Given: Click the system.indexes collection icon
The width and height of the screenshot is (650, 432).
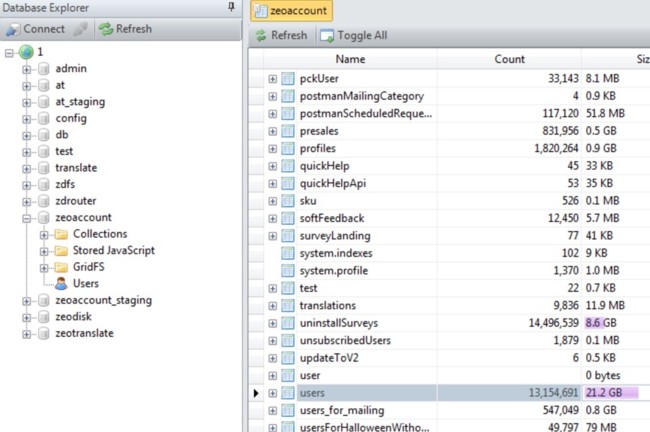Looking at the screenshot, I should 288,253.
